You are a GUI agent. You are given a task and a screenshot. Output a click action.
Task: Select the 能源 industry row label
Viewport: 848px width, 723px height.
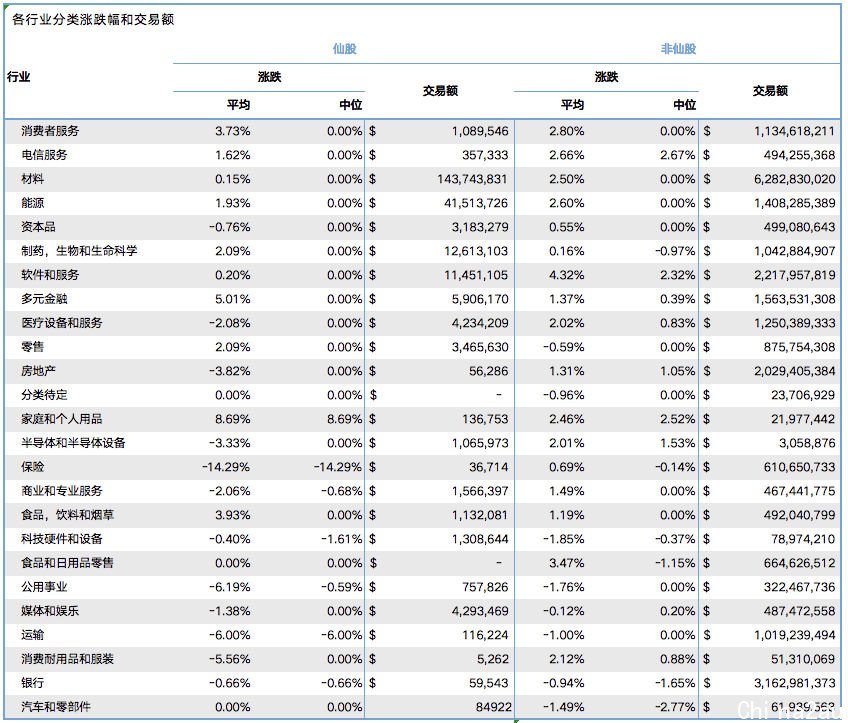pos(32,203)
